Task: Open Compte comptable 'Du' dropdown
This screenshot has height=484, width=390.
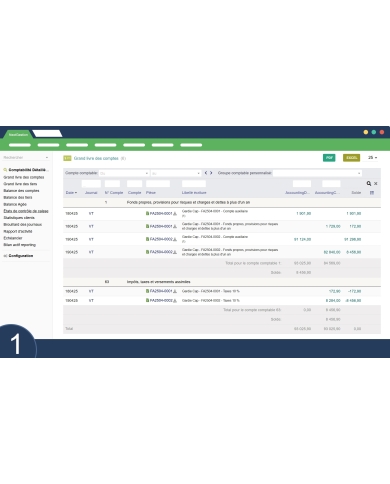Action: pyautogui.click(x=124, y=173)
